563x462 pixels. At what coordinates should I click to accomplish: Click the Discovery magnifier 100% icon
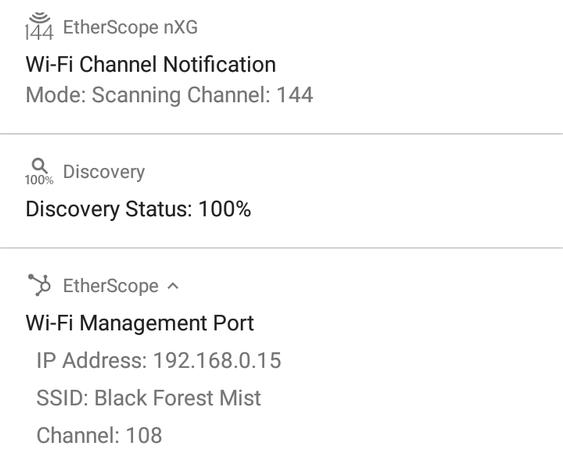39,172
